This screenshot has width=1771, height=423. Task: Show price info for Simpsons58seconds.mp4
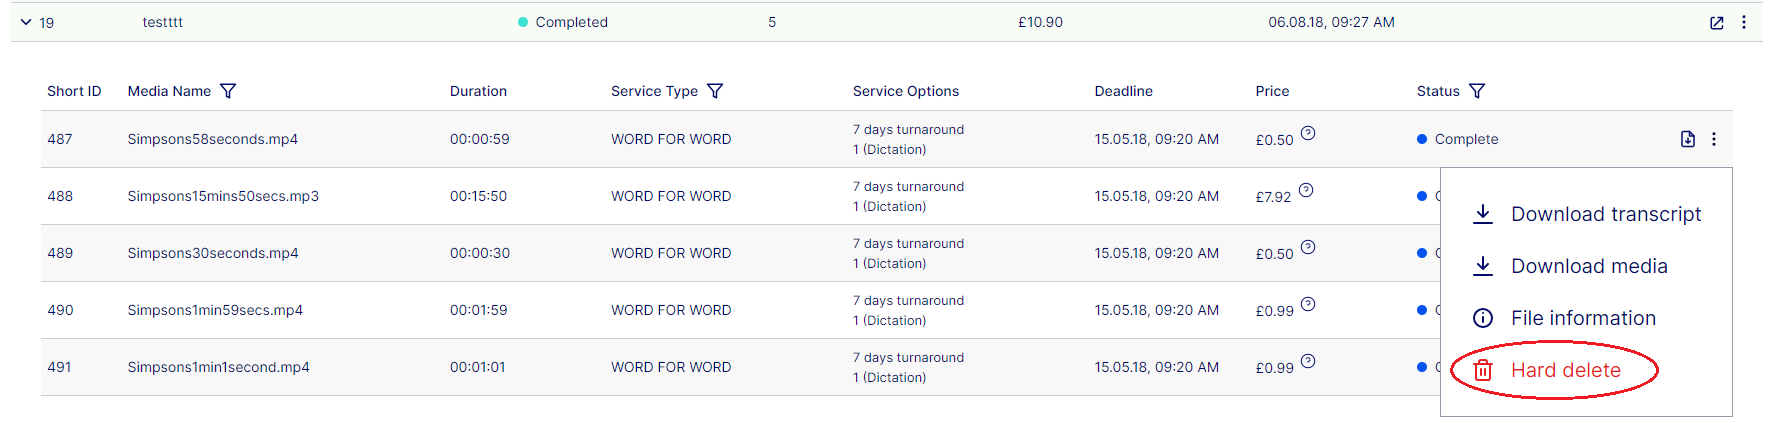[x=1308, y=133]
